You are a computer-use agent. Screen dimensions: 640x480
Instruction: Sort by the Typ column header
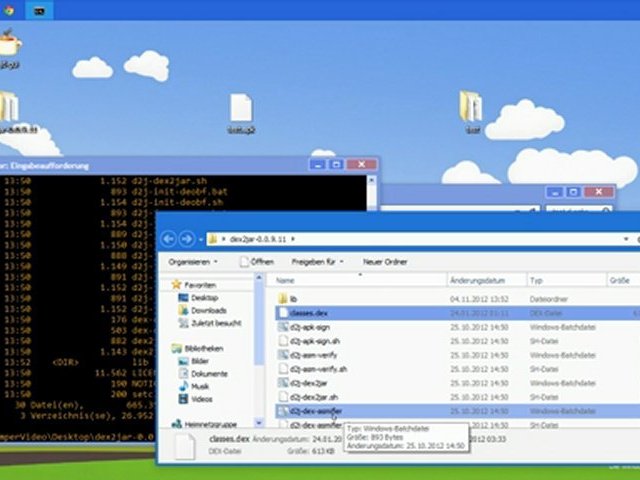(x=537, y=281)
